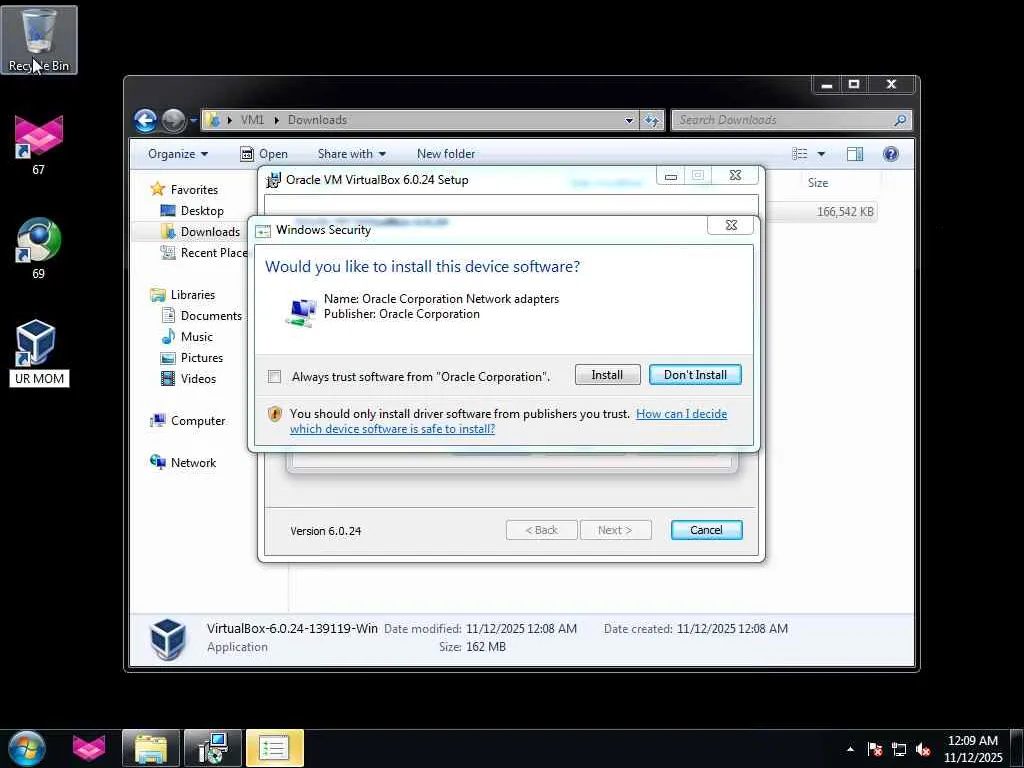Open the view options dropdown arrow
Viewport: 1024px width, 768px height.
click(822, 154)
